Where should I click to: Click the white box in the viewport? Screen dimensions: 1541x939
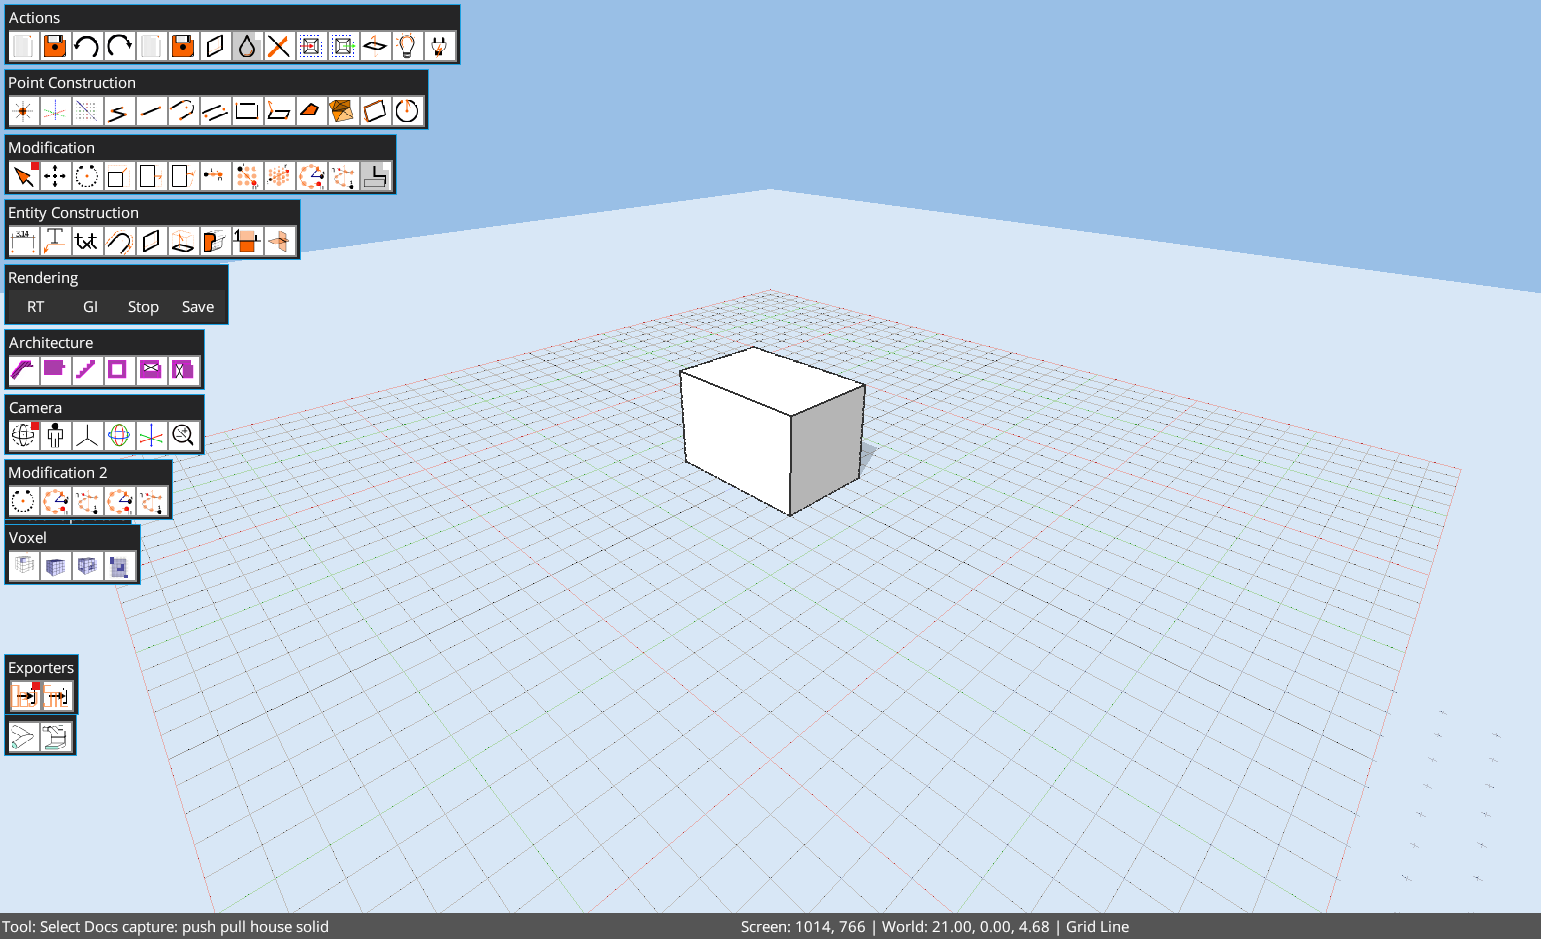coord(771,430)
